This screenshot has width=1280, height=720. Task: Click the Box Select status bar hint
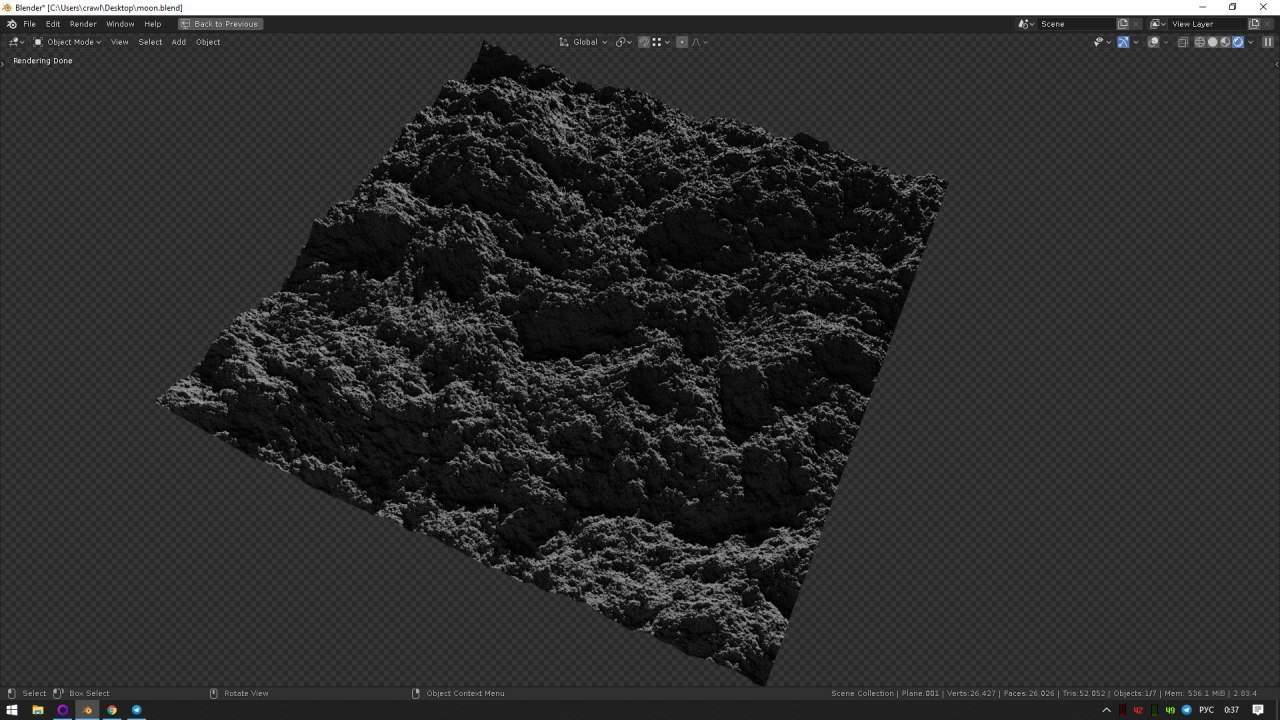[x=89, y=693]
